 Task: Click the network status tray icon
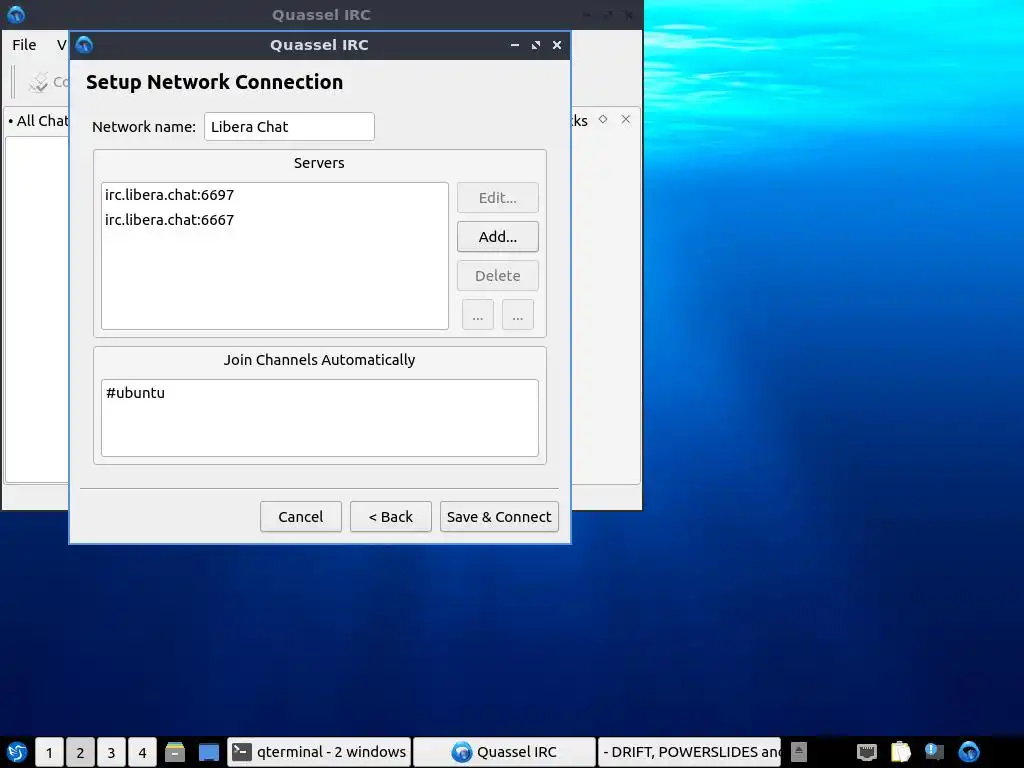click(x=867, y=752)
